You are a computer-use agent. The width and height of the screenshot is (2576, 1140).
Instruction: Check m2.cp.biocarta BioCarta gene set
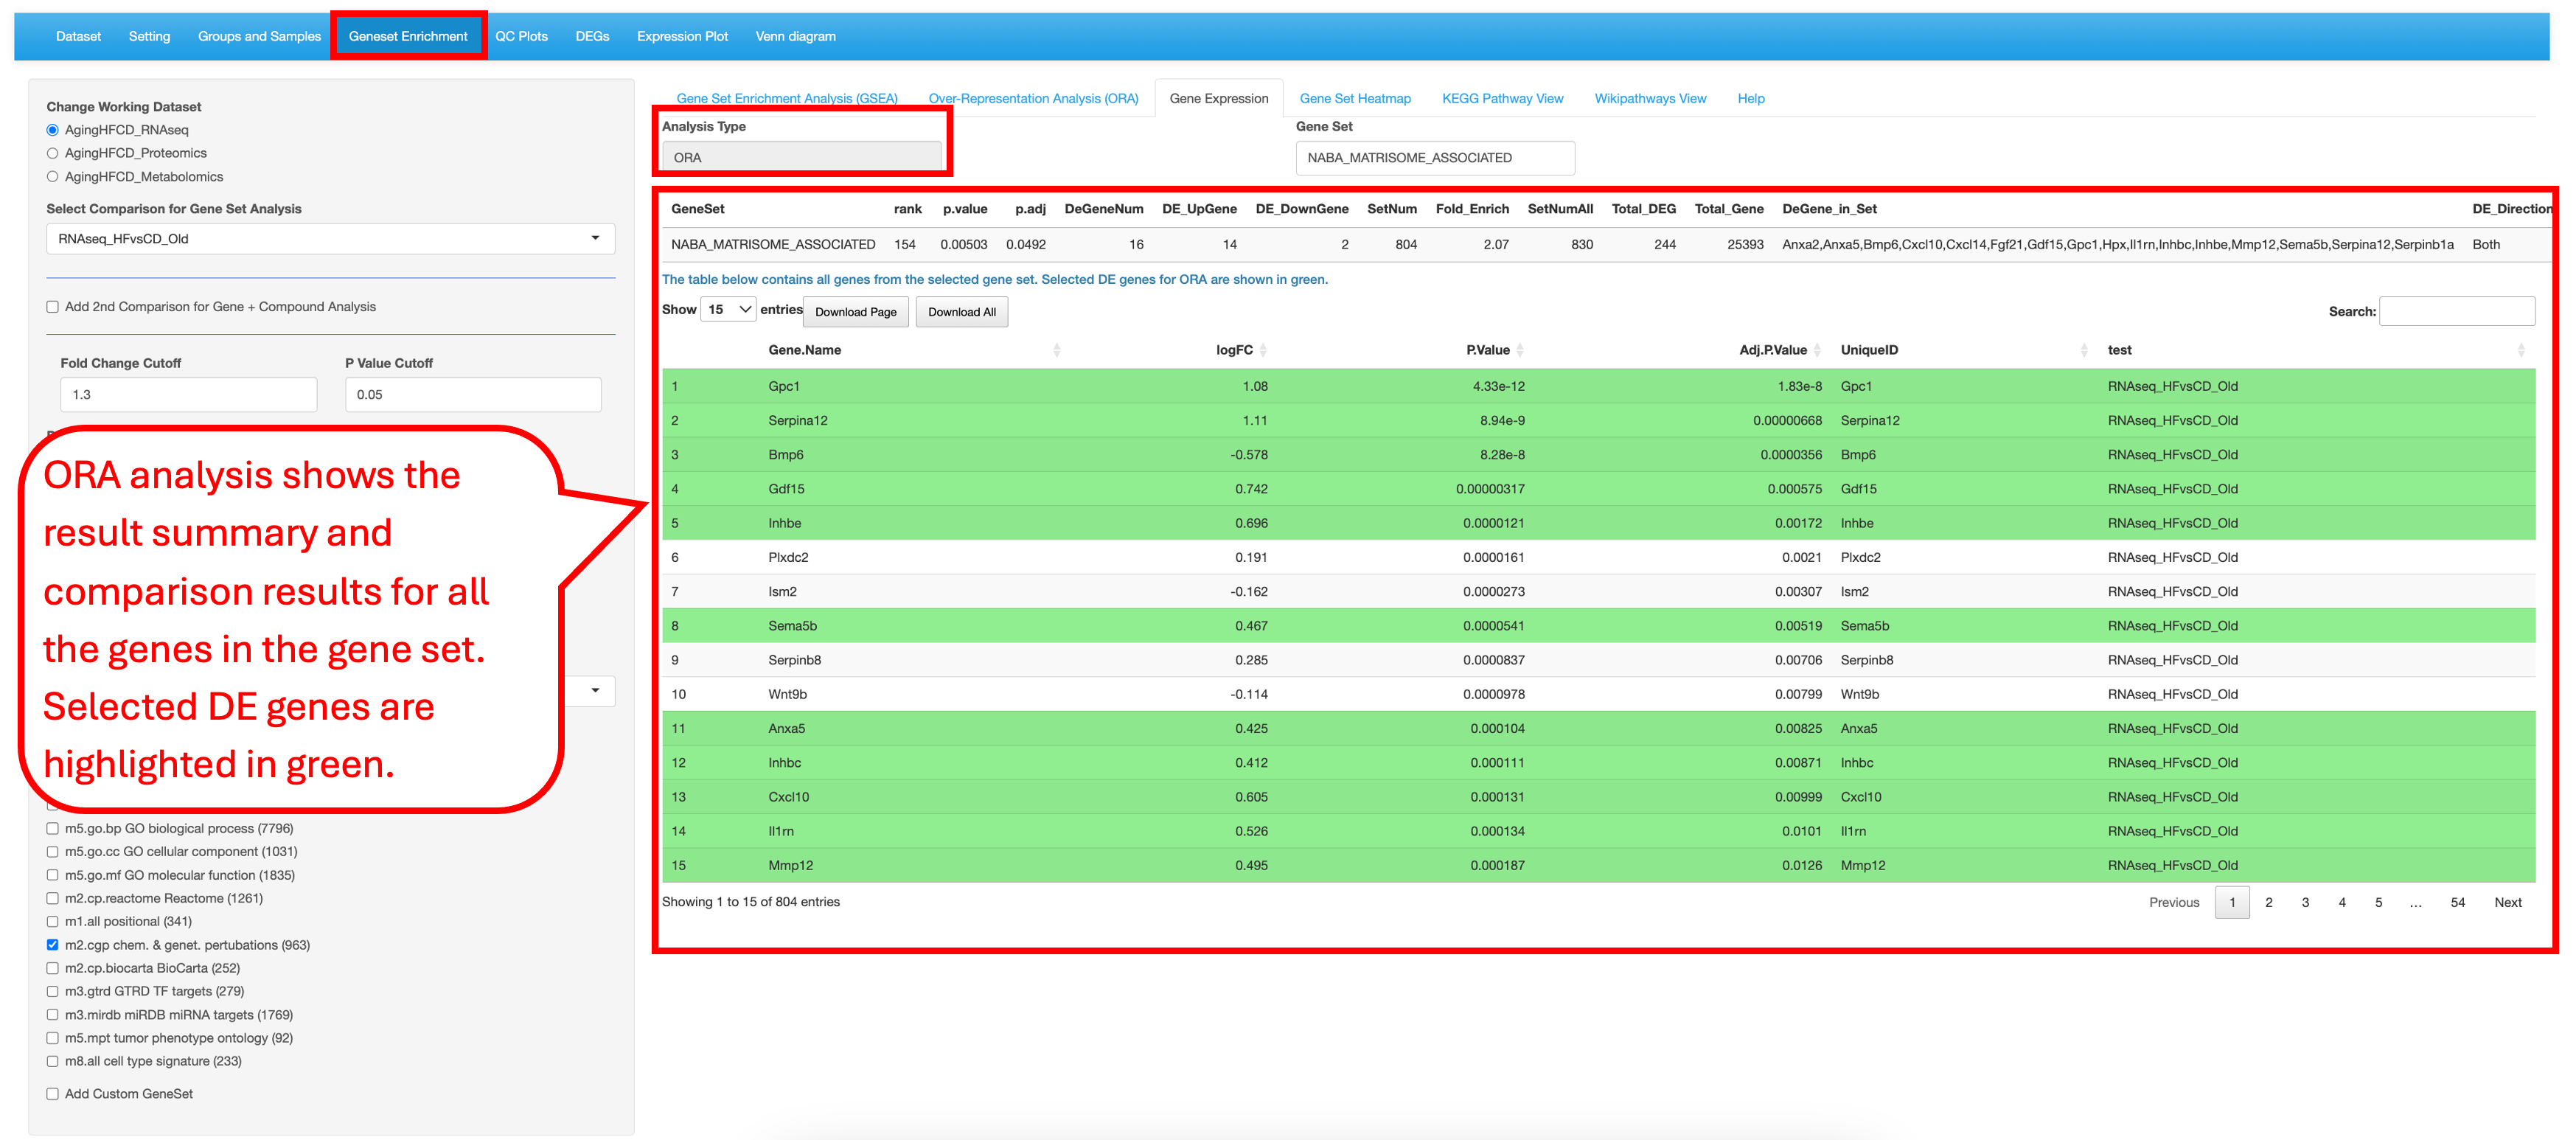[x=53, y=968]
